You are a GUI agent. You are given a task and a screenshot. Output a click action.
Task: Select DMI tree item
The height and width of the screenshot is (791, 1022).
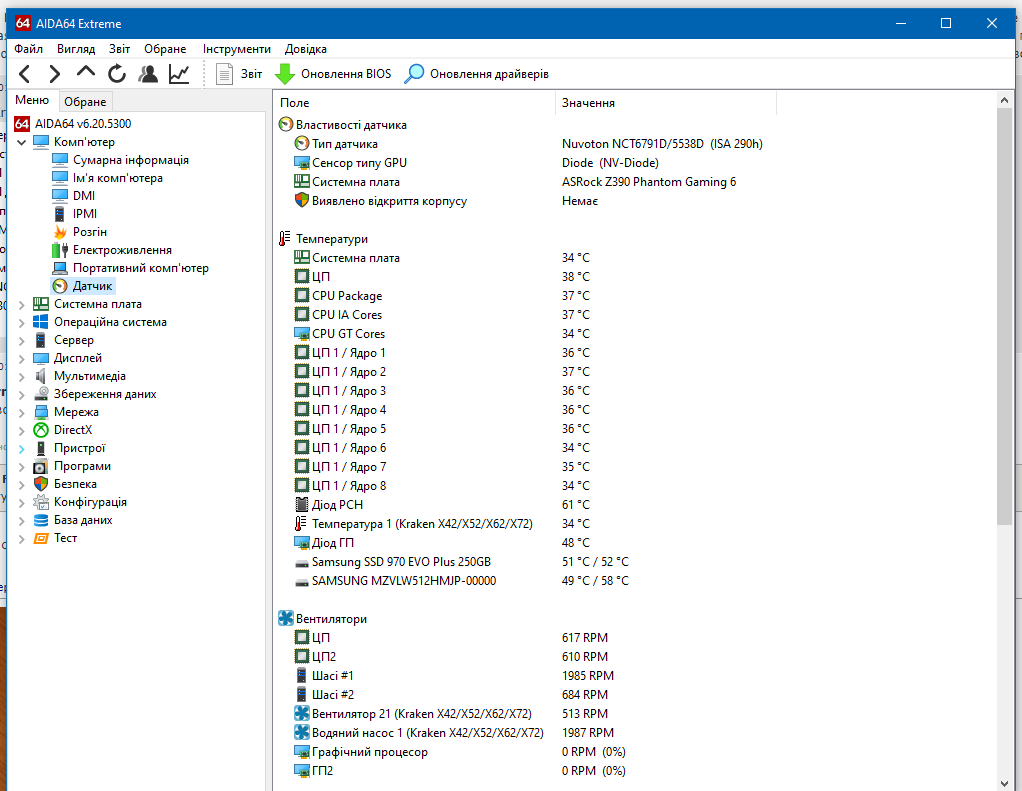click(84, 195)
